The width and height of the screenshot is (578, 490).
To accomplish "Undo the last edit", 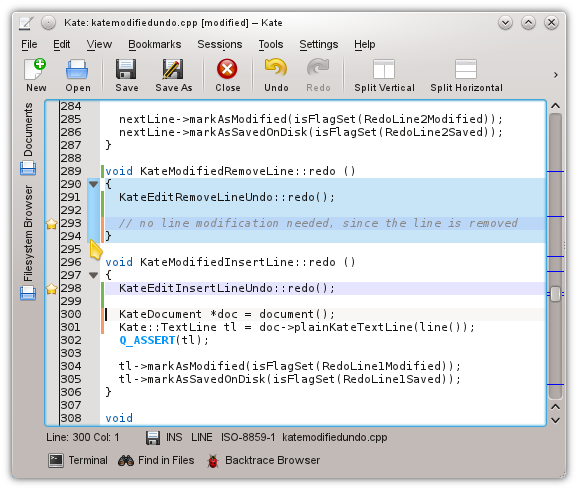I will (276, 68).
